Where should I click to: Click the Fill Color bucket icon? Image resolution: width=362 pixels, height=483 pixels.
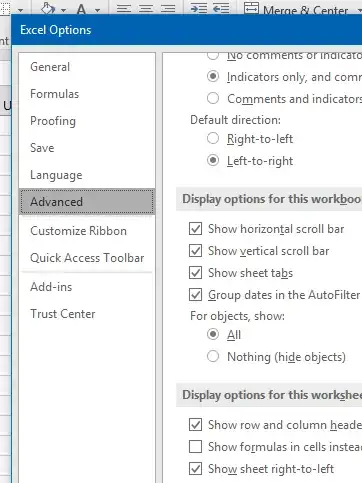pyautogui.click(x=48, y=8)
